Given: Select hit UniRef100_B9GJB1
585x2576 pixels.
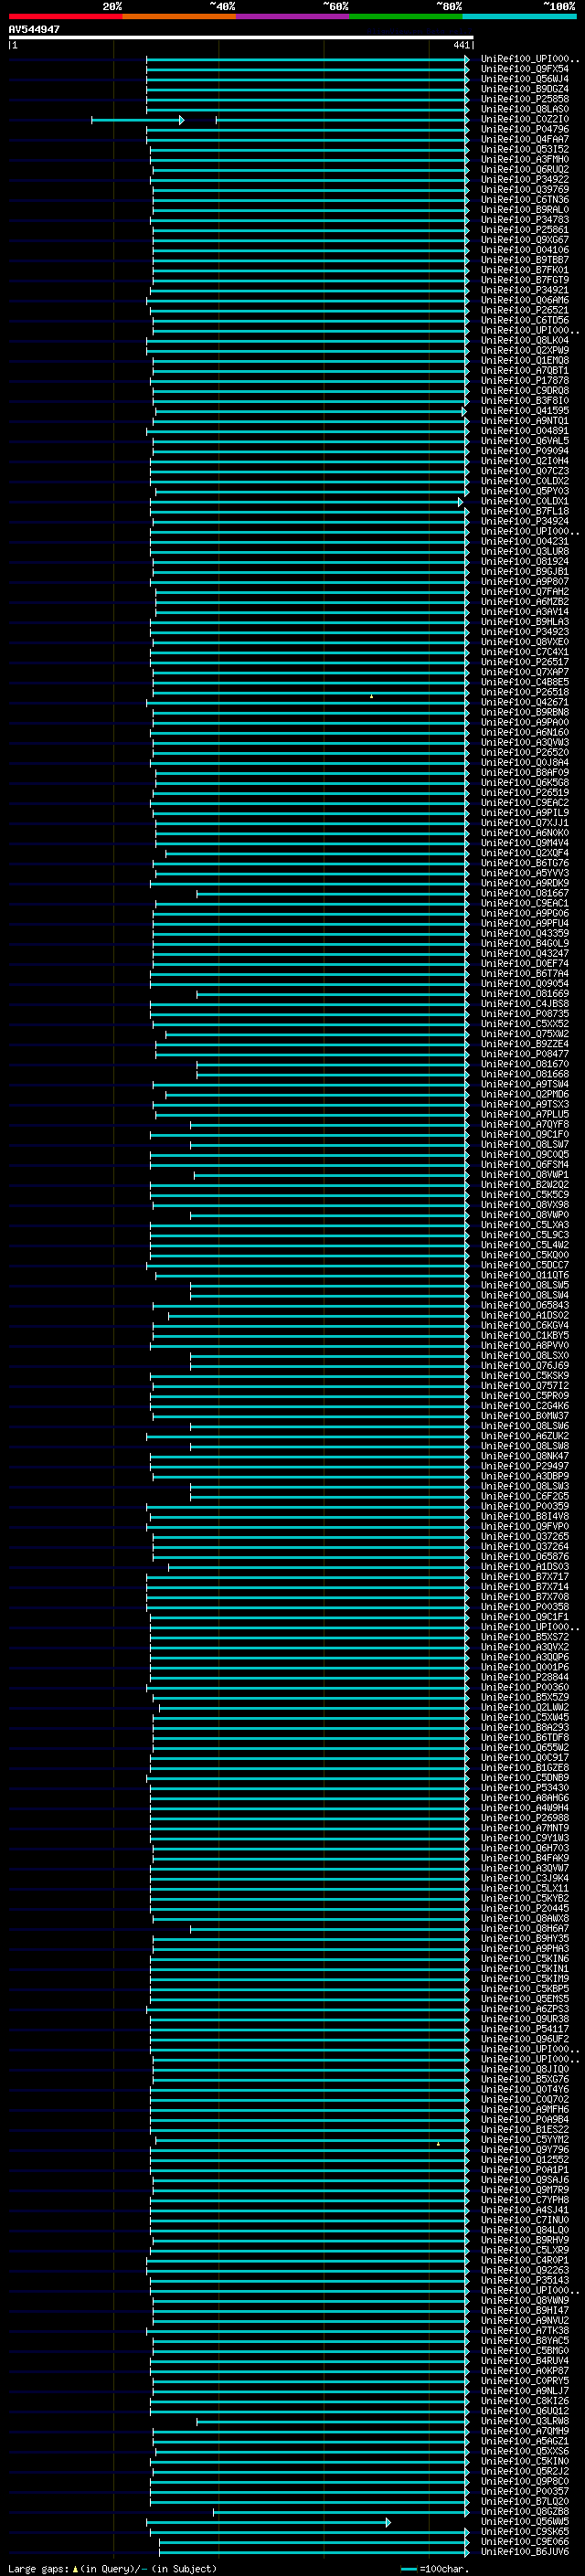Looking at the screenshot, I should [525, 571].
